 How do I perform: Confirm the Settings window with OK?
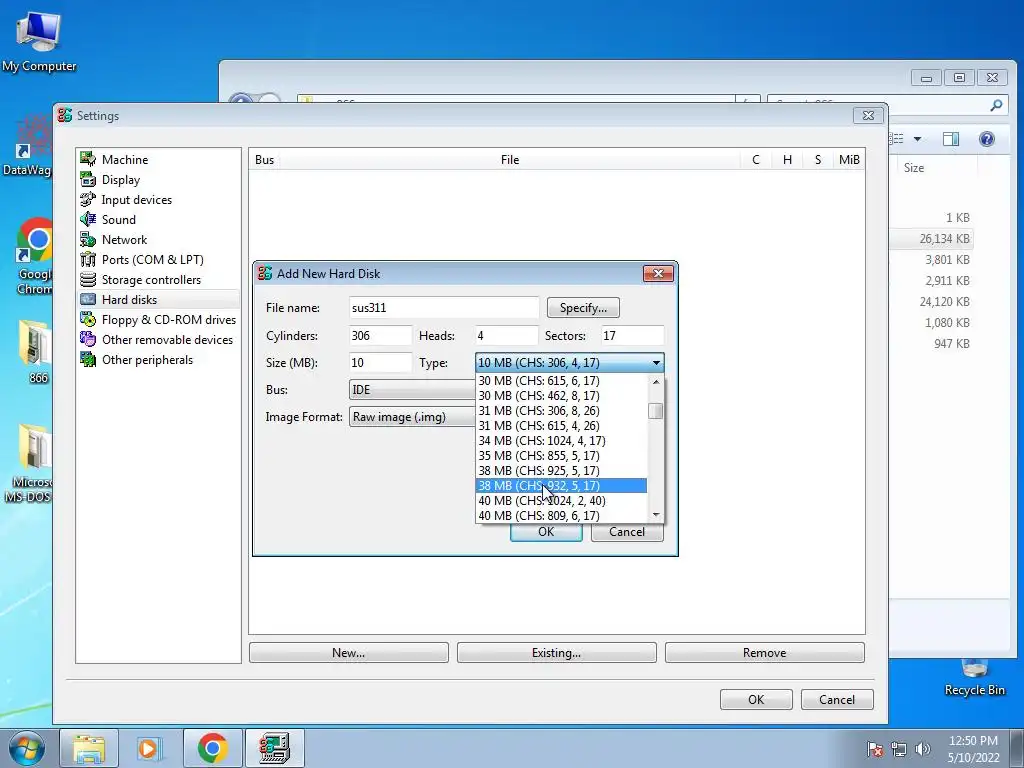click(756, 699)
